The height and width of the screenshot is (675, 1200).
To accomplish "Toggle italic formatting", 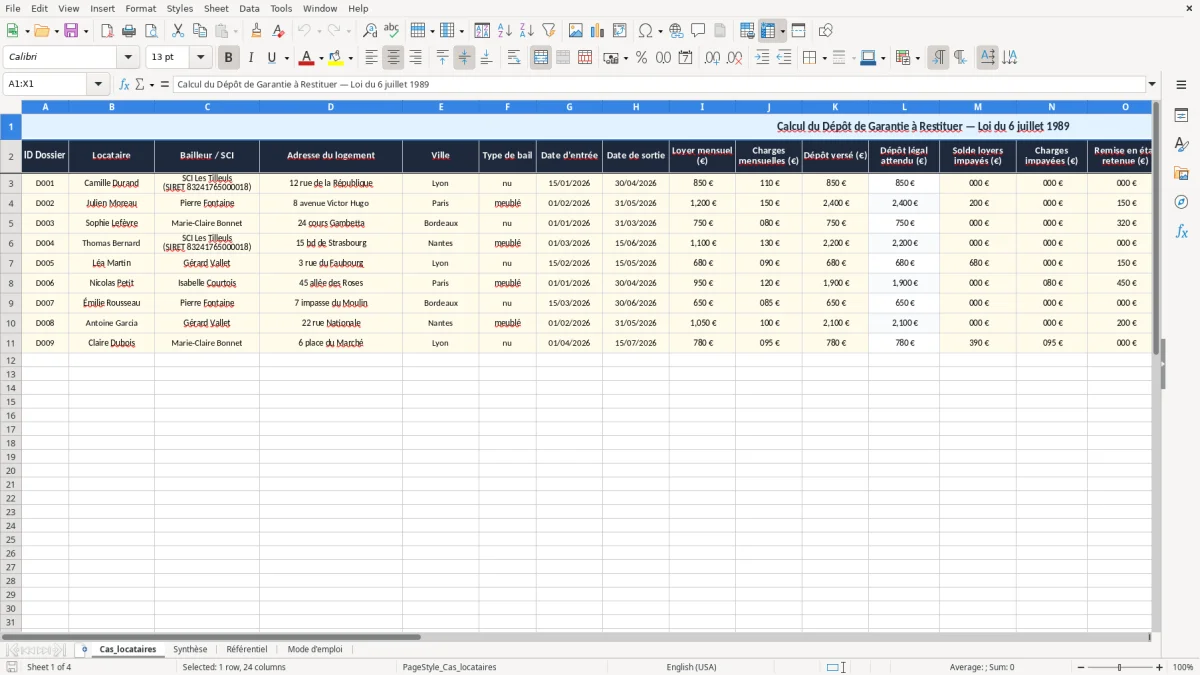I will (251, 58).
